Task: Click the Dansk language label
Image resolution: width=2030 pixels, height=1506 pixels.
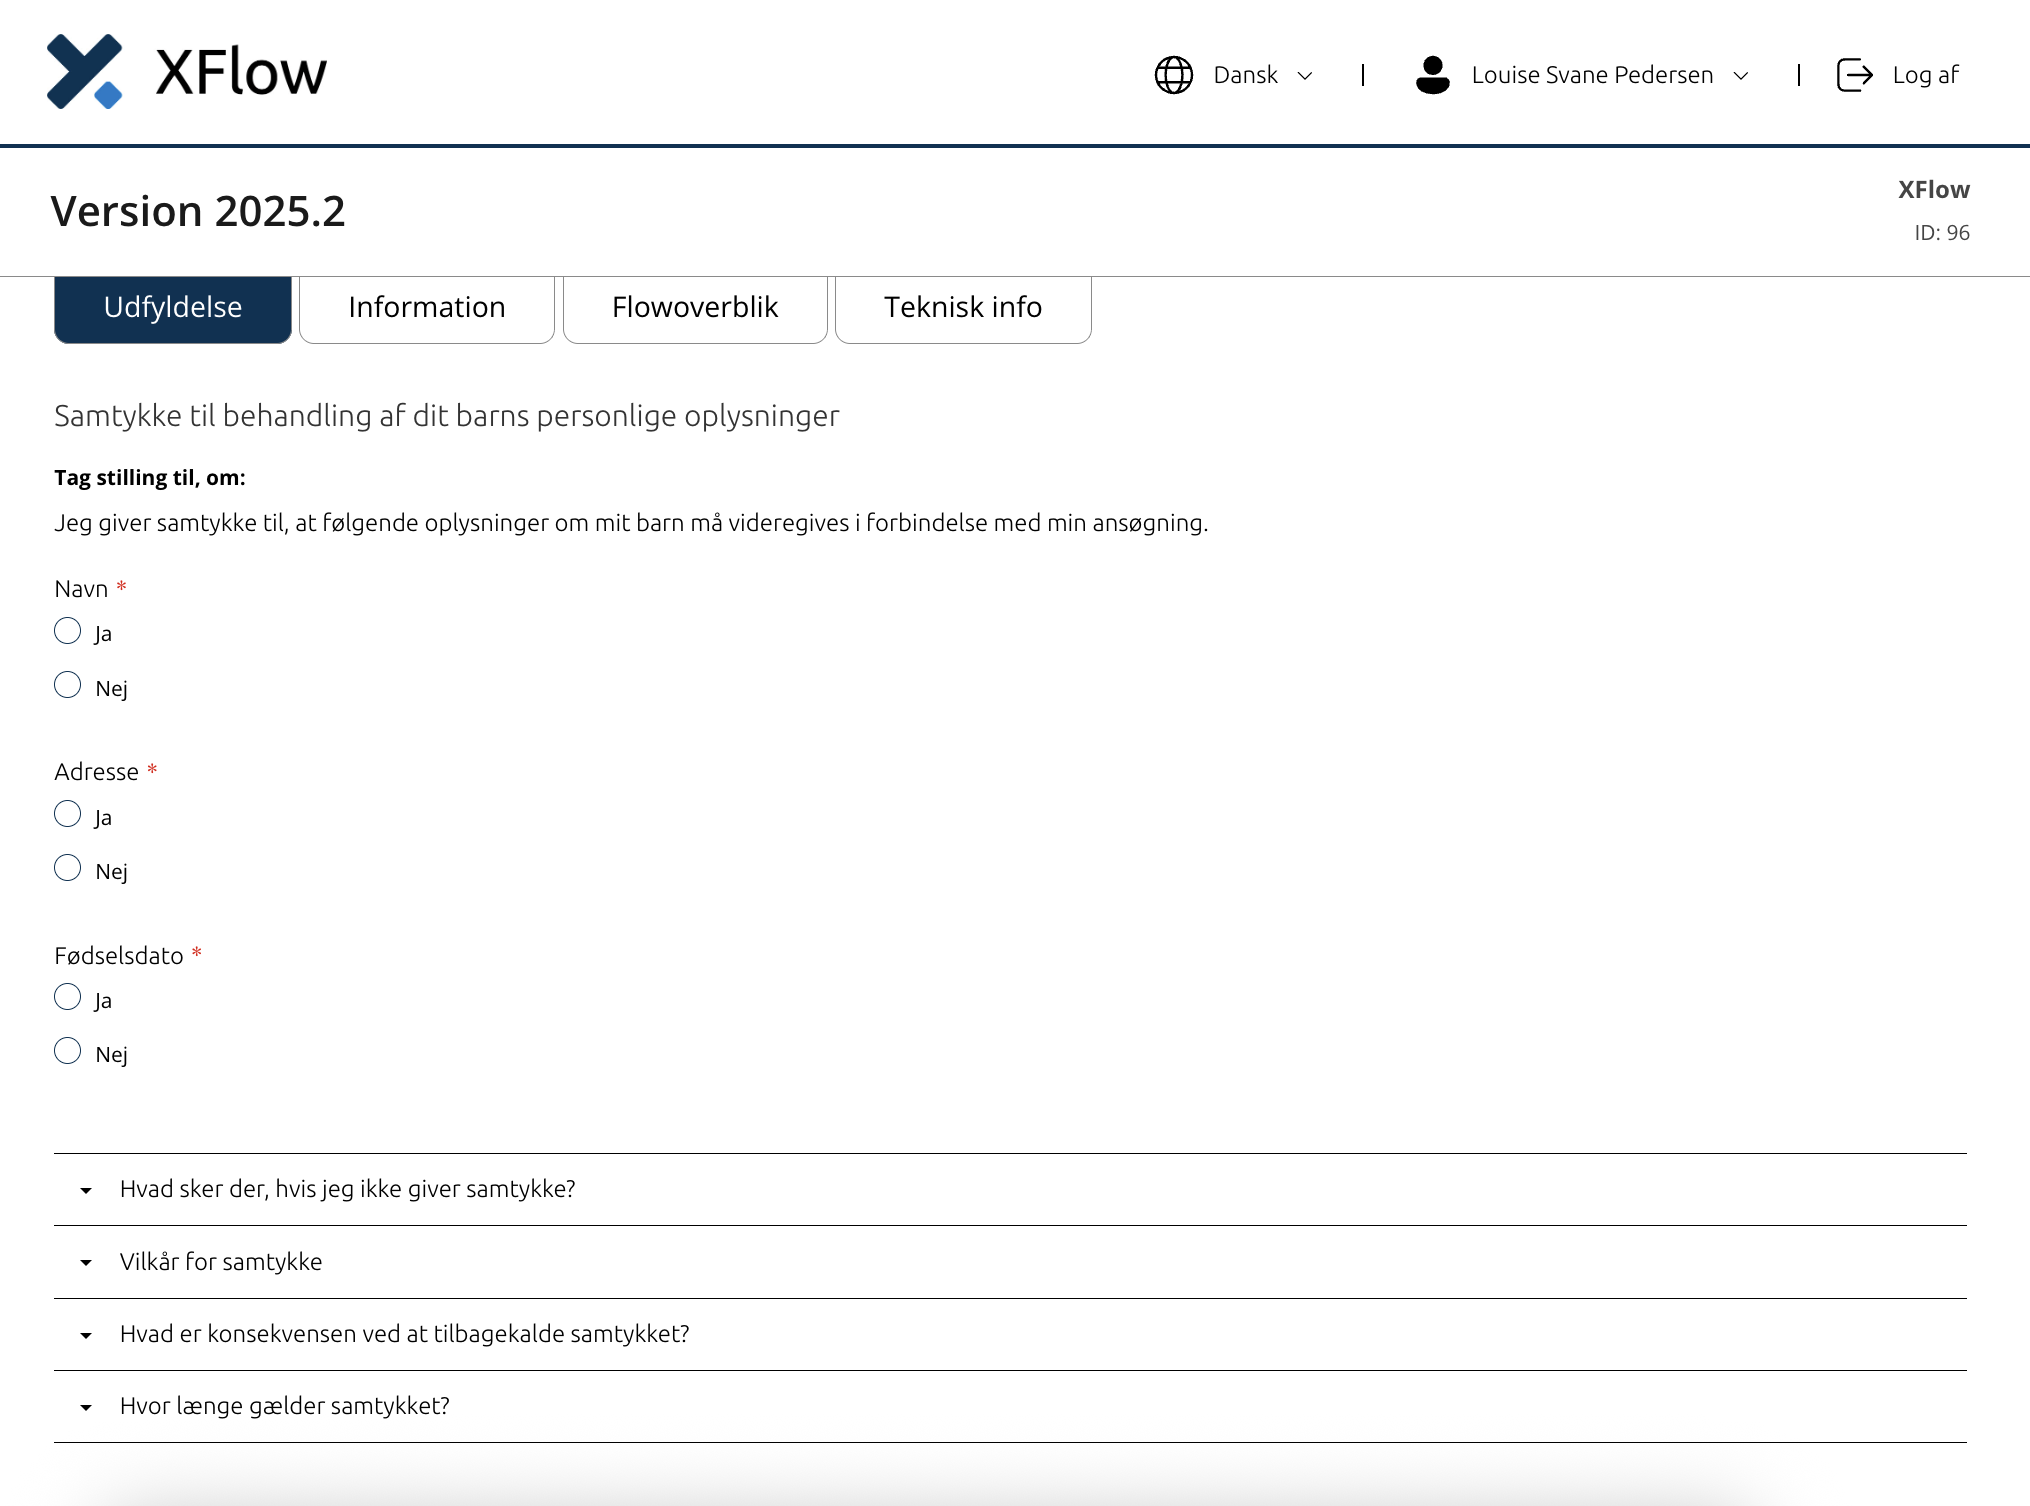Action: tap(1244, 75)
